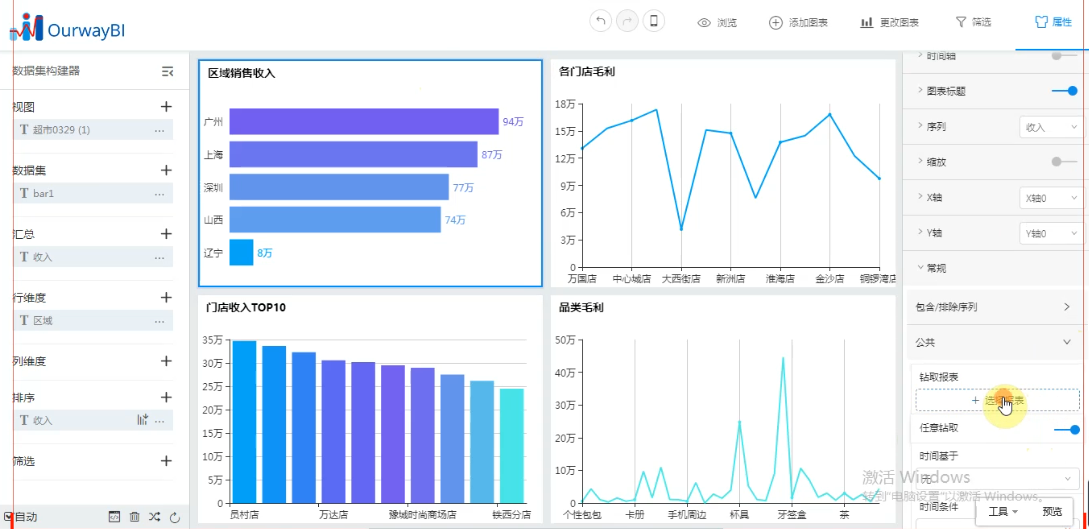Turn off the 图表标题 switch

pos(1065,91)
